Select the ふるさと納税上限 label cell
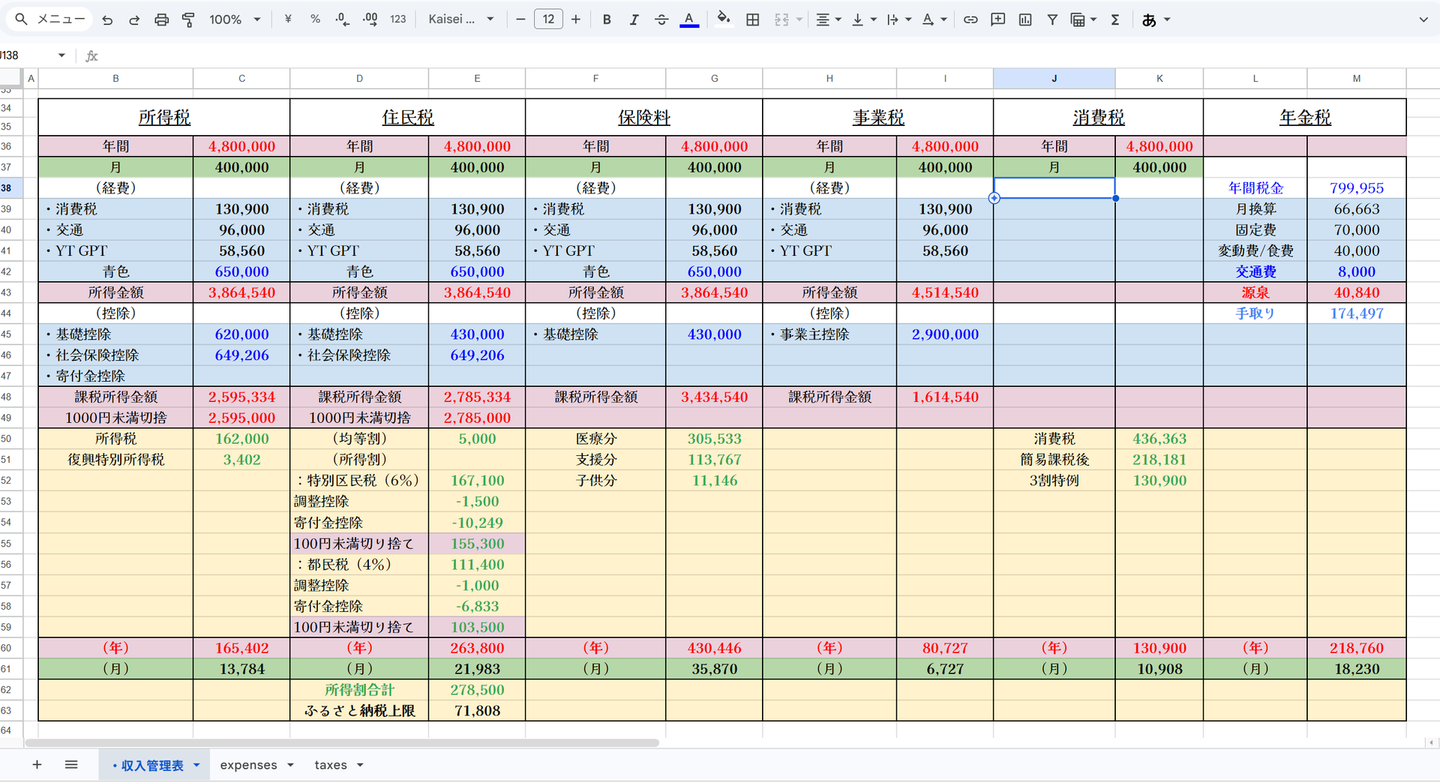 pos(359,711)
